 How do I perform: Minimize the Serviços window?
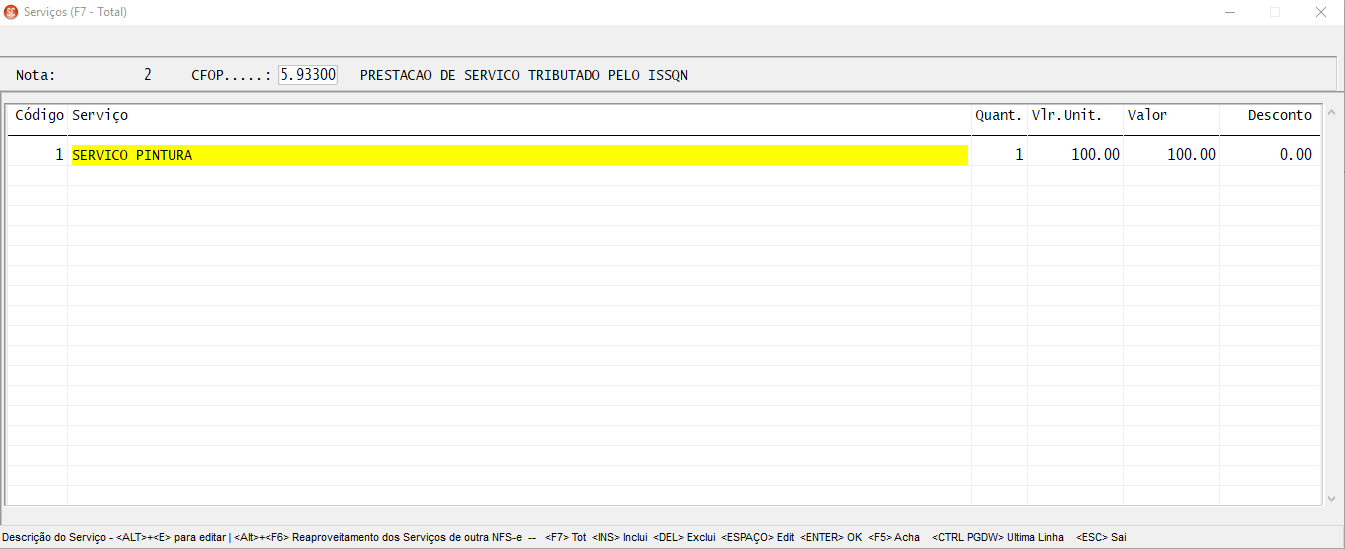click(x=1229, y=12)
